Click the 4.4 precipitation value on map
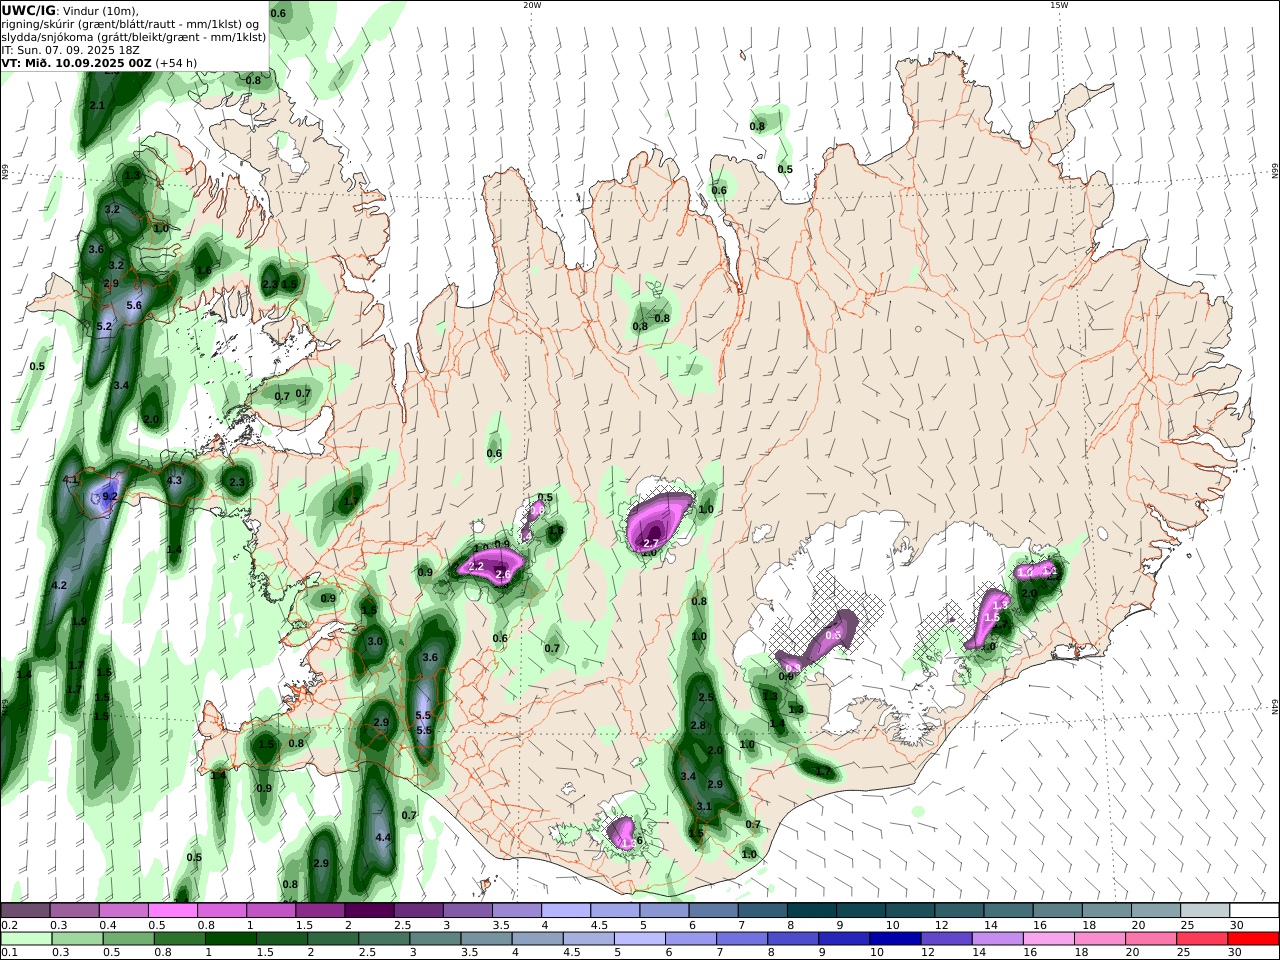Viewport: 1280px width, 960px height. 382,838
